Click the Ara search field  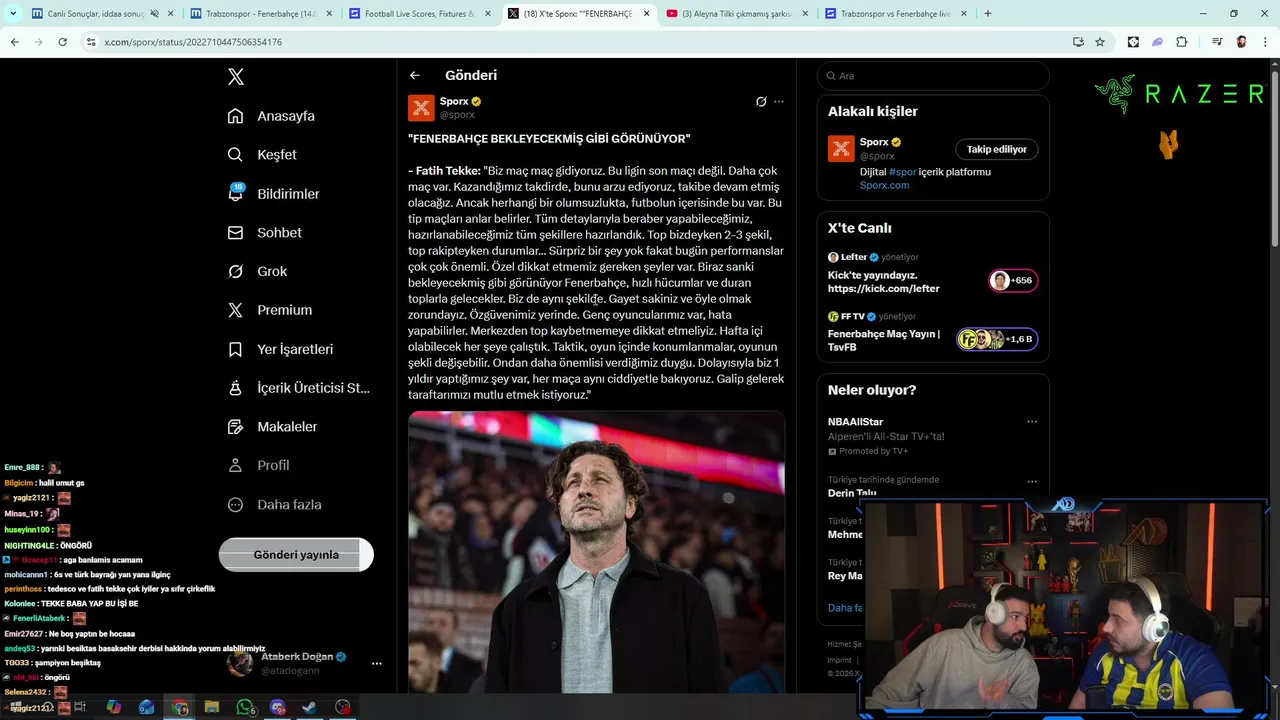(x=933, y=76)
